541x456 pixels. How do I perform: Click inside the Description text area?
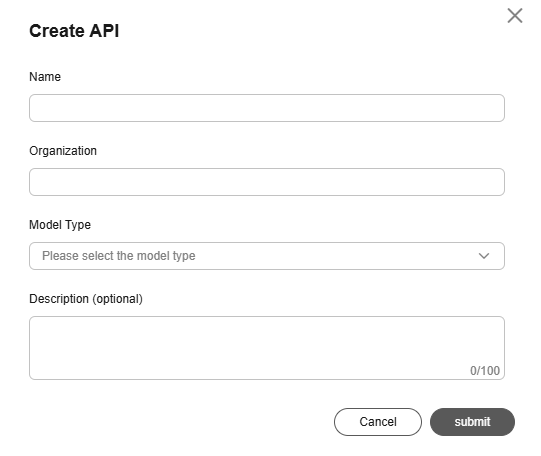coord(267,348)
